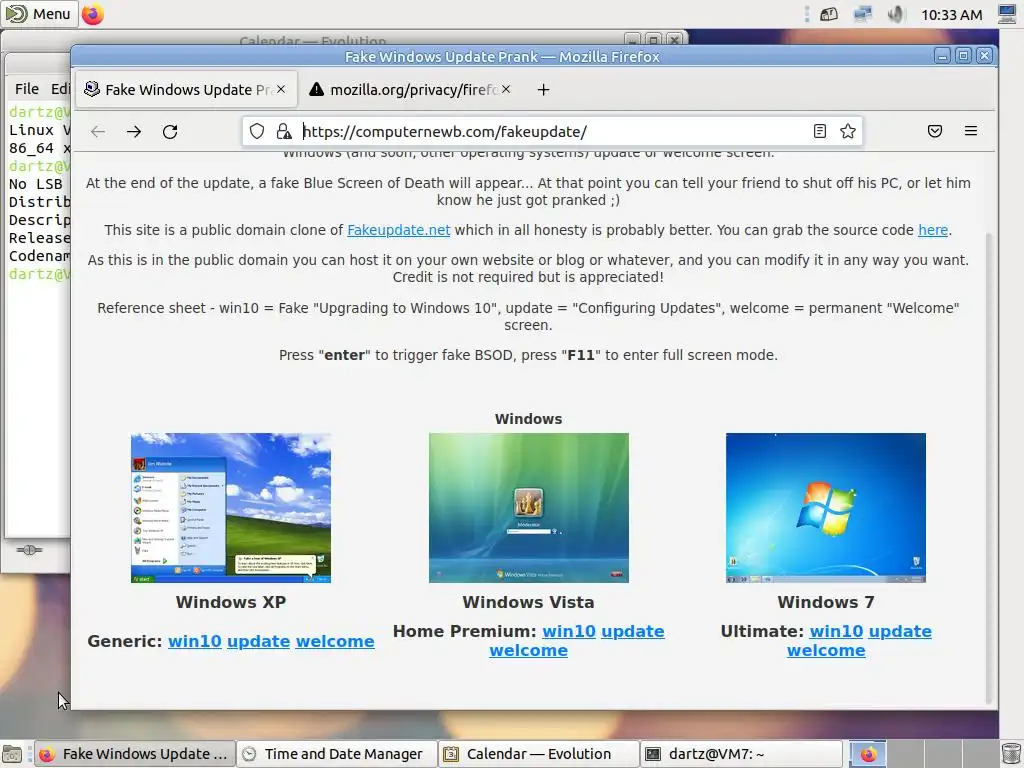Open the trash icon in bottom panel

tap(1011, 754)
